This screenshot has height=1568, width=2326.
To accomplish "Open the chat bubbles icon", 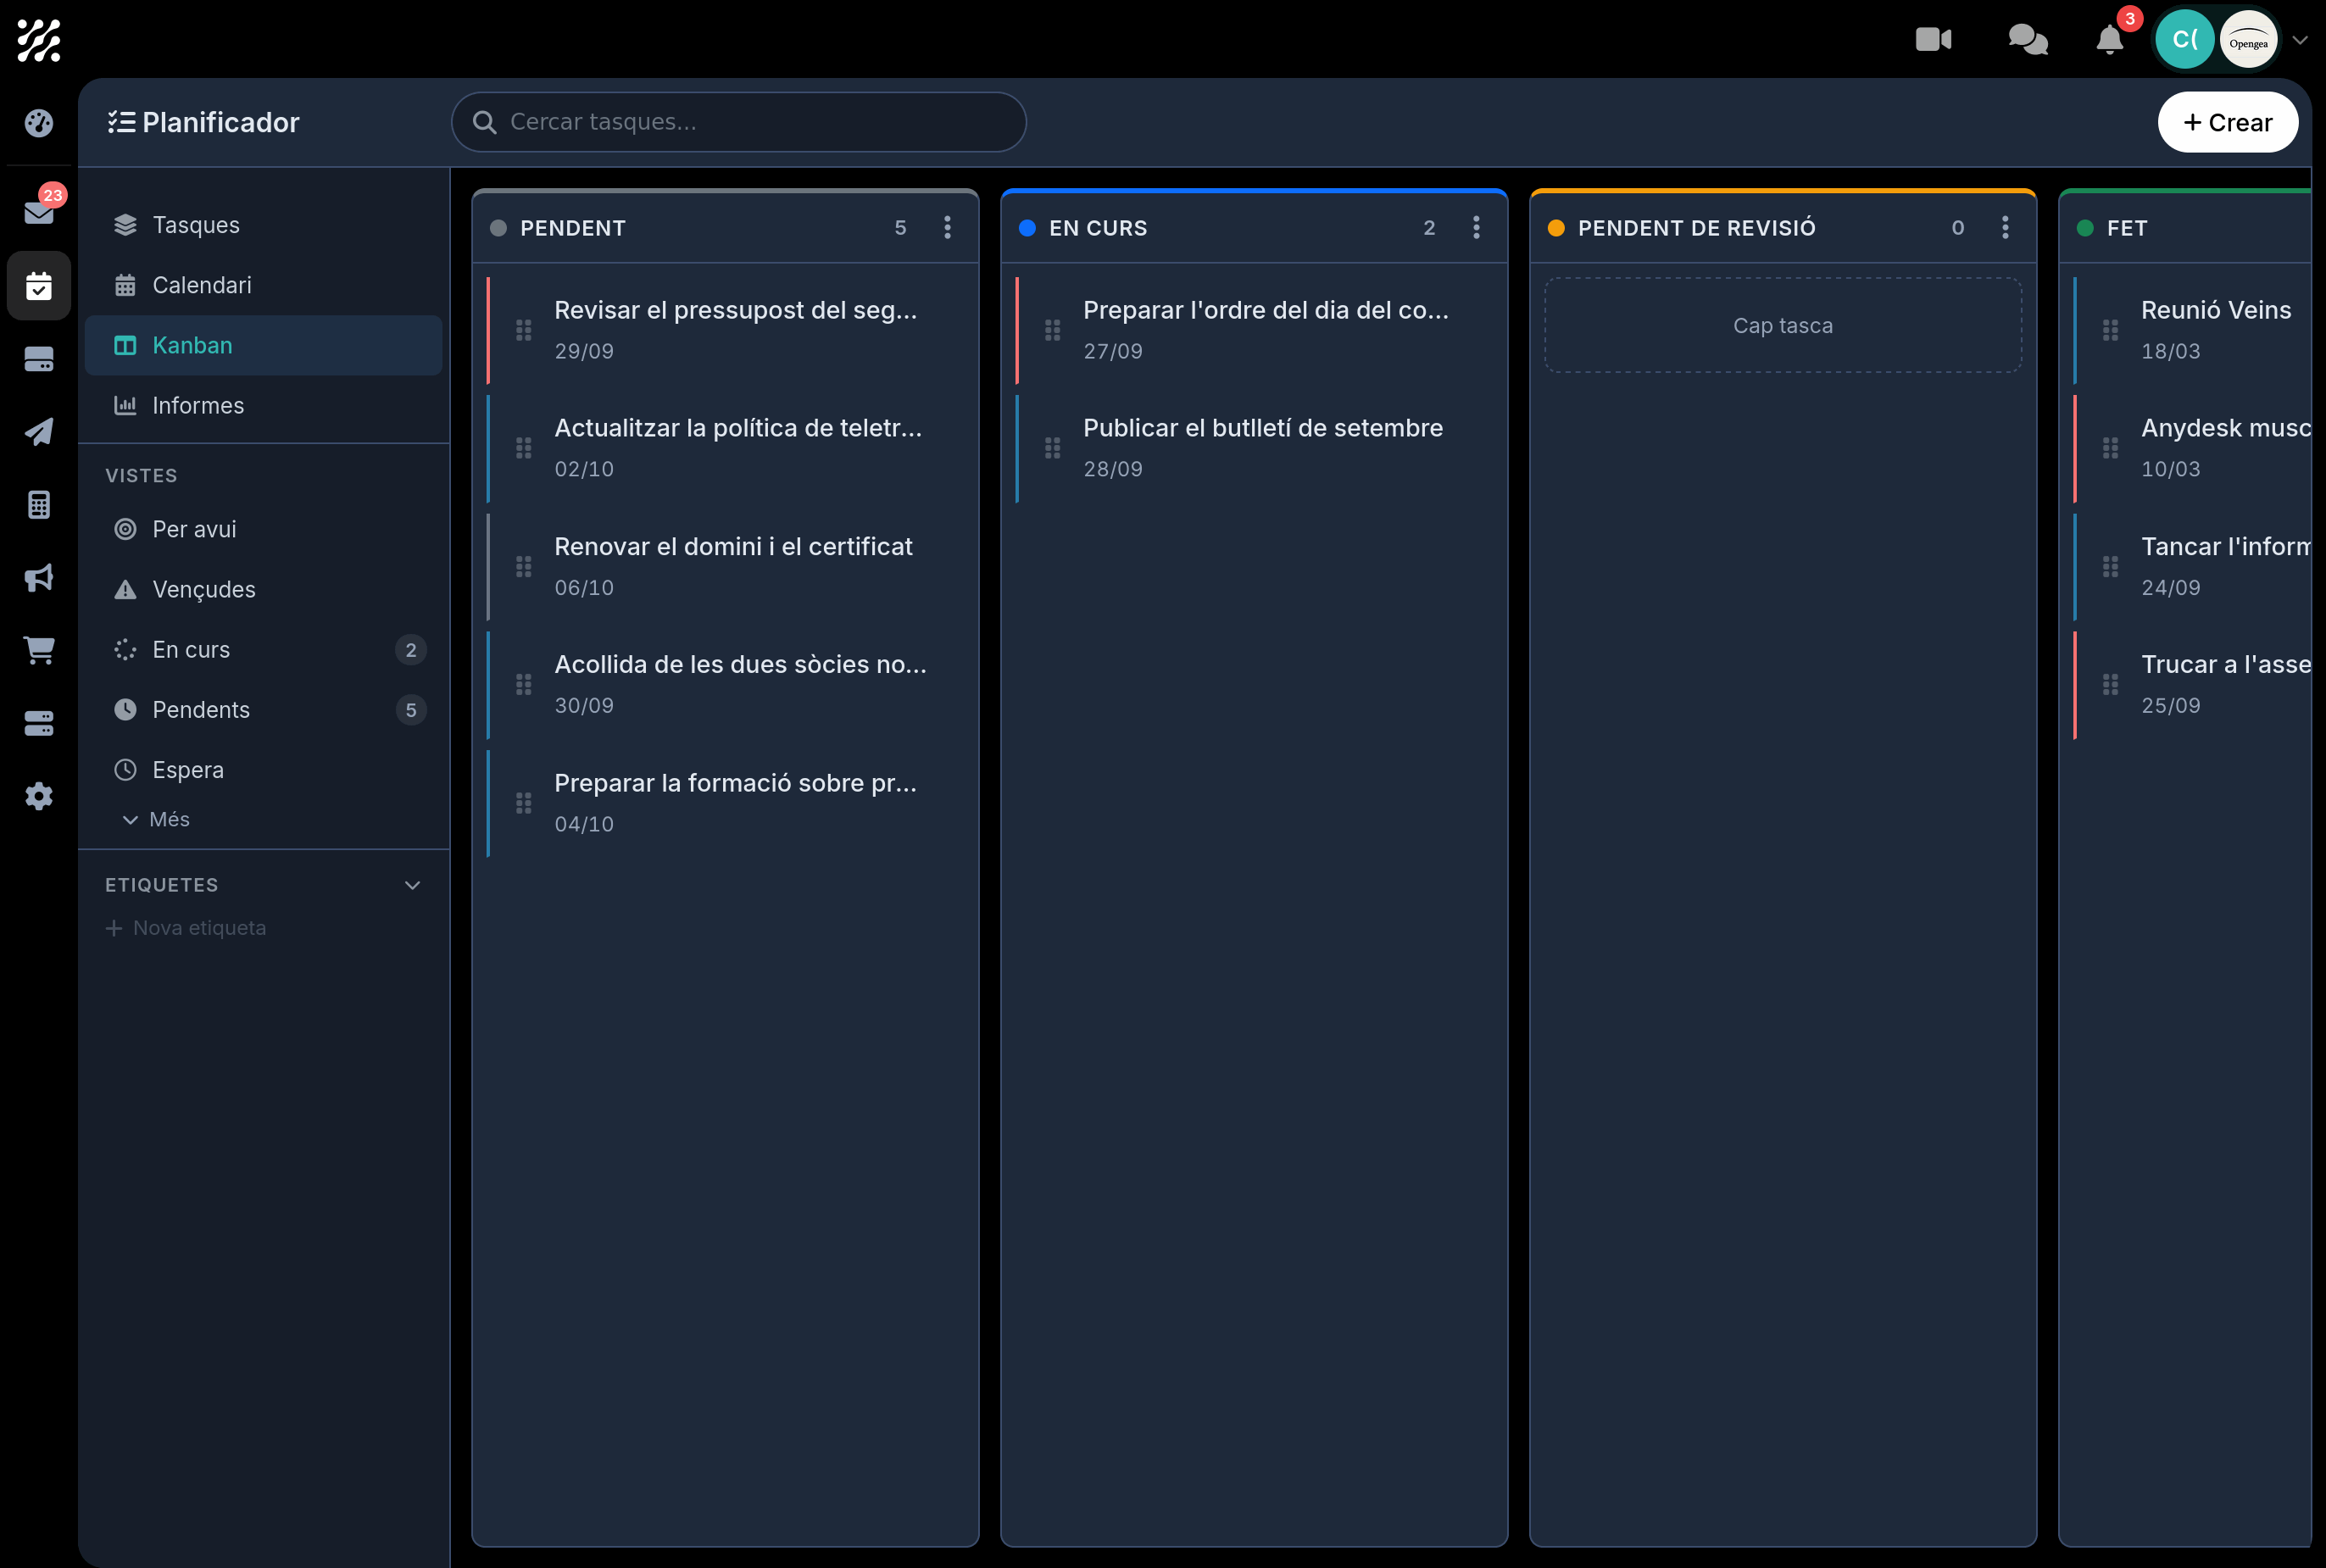I will pos(2028,40).
